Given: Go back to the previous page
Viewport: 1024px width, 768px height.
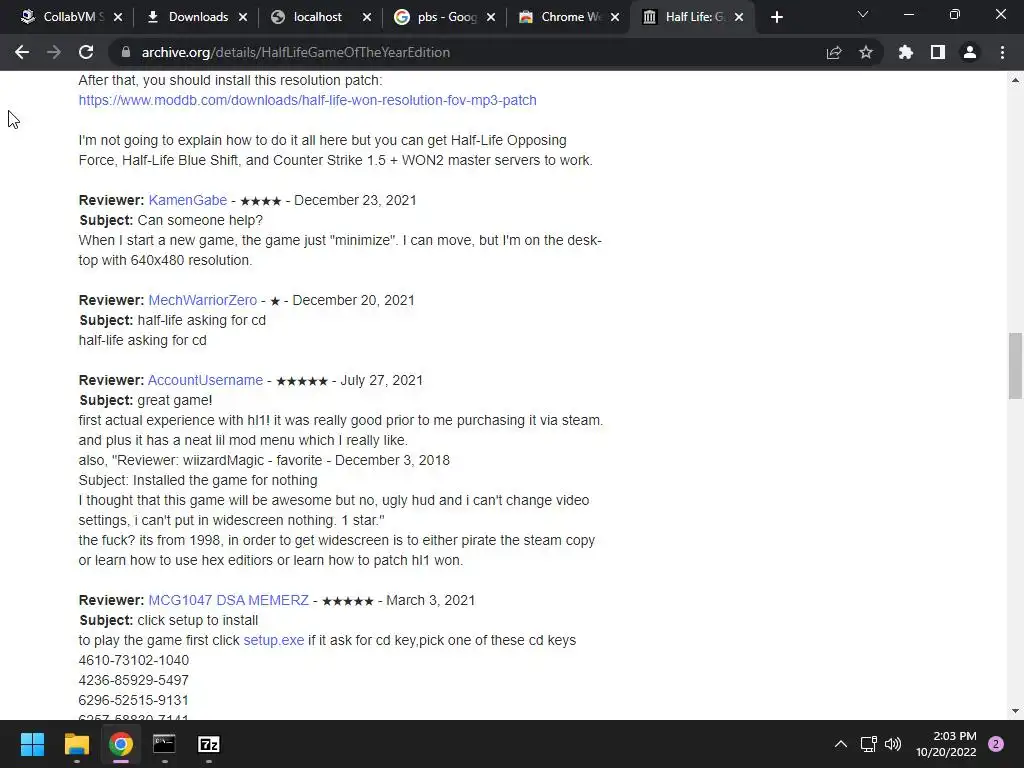Looking at the screenshot, I should pos(22,52).
